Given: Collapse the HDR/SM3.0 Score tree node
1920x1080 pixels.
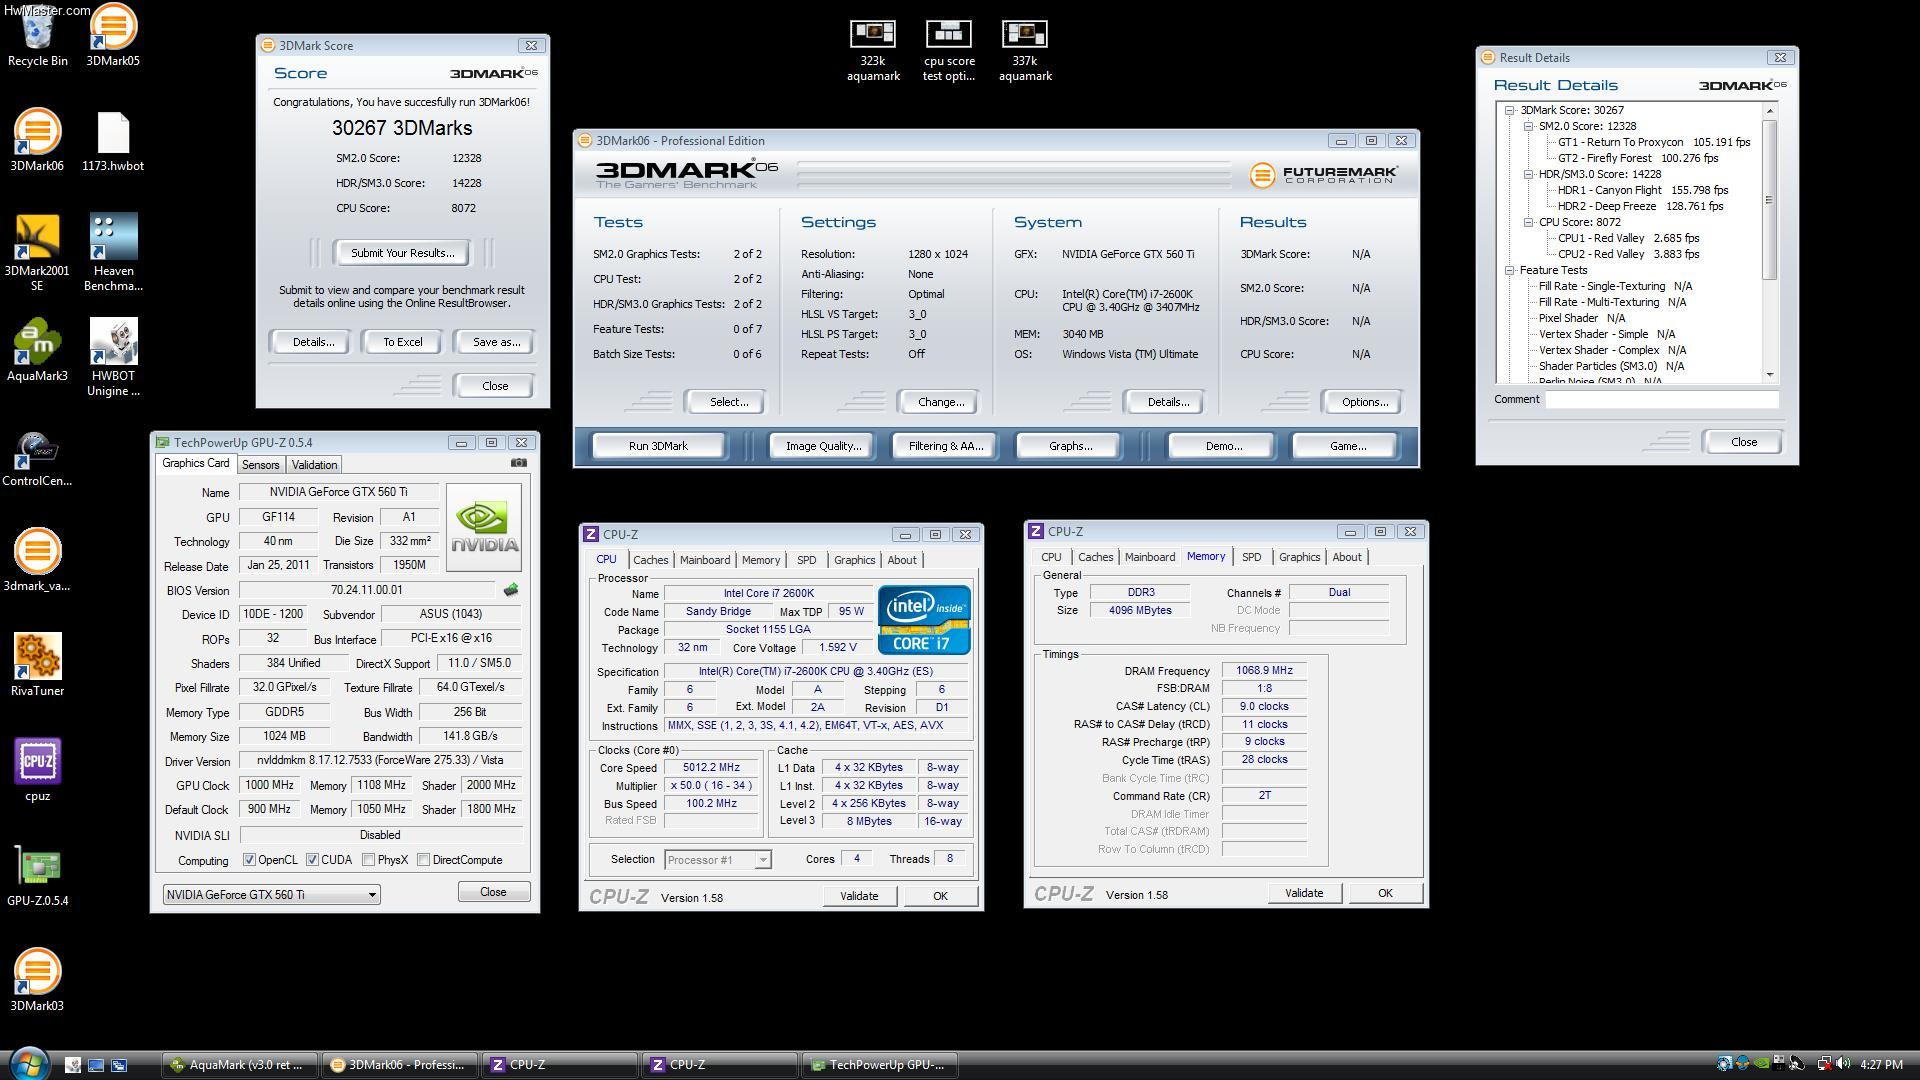Looking at the screenshot, I should tap(1529, 174).
